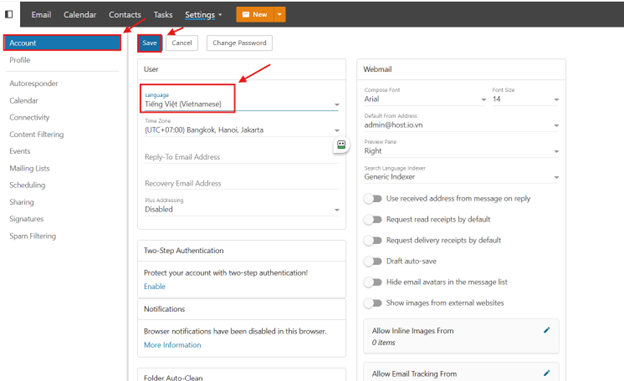Click the Webmail section heading
Image resolution: width=624 pixels, height=381 pixels.
[377, 69]
